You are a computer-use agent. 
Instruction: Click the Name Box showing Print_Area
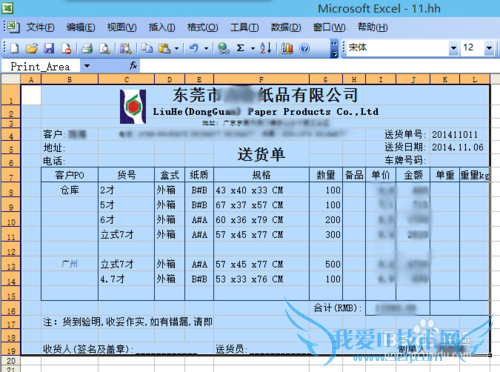tap(40, 66)
